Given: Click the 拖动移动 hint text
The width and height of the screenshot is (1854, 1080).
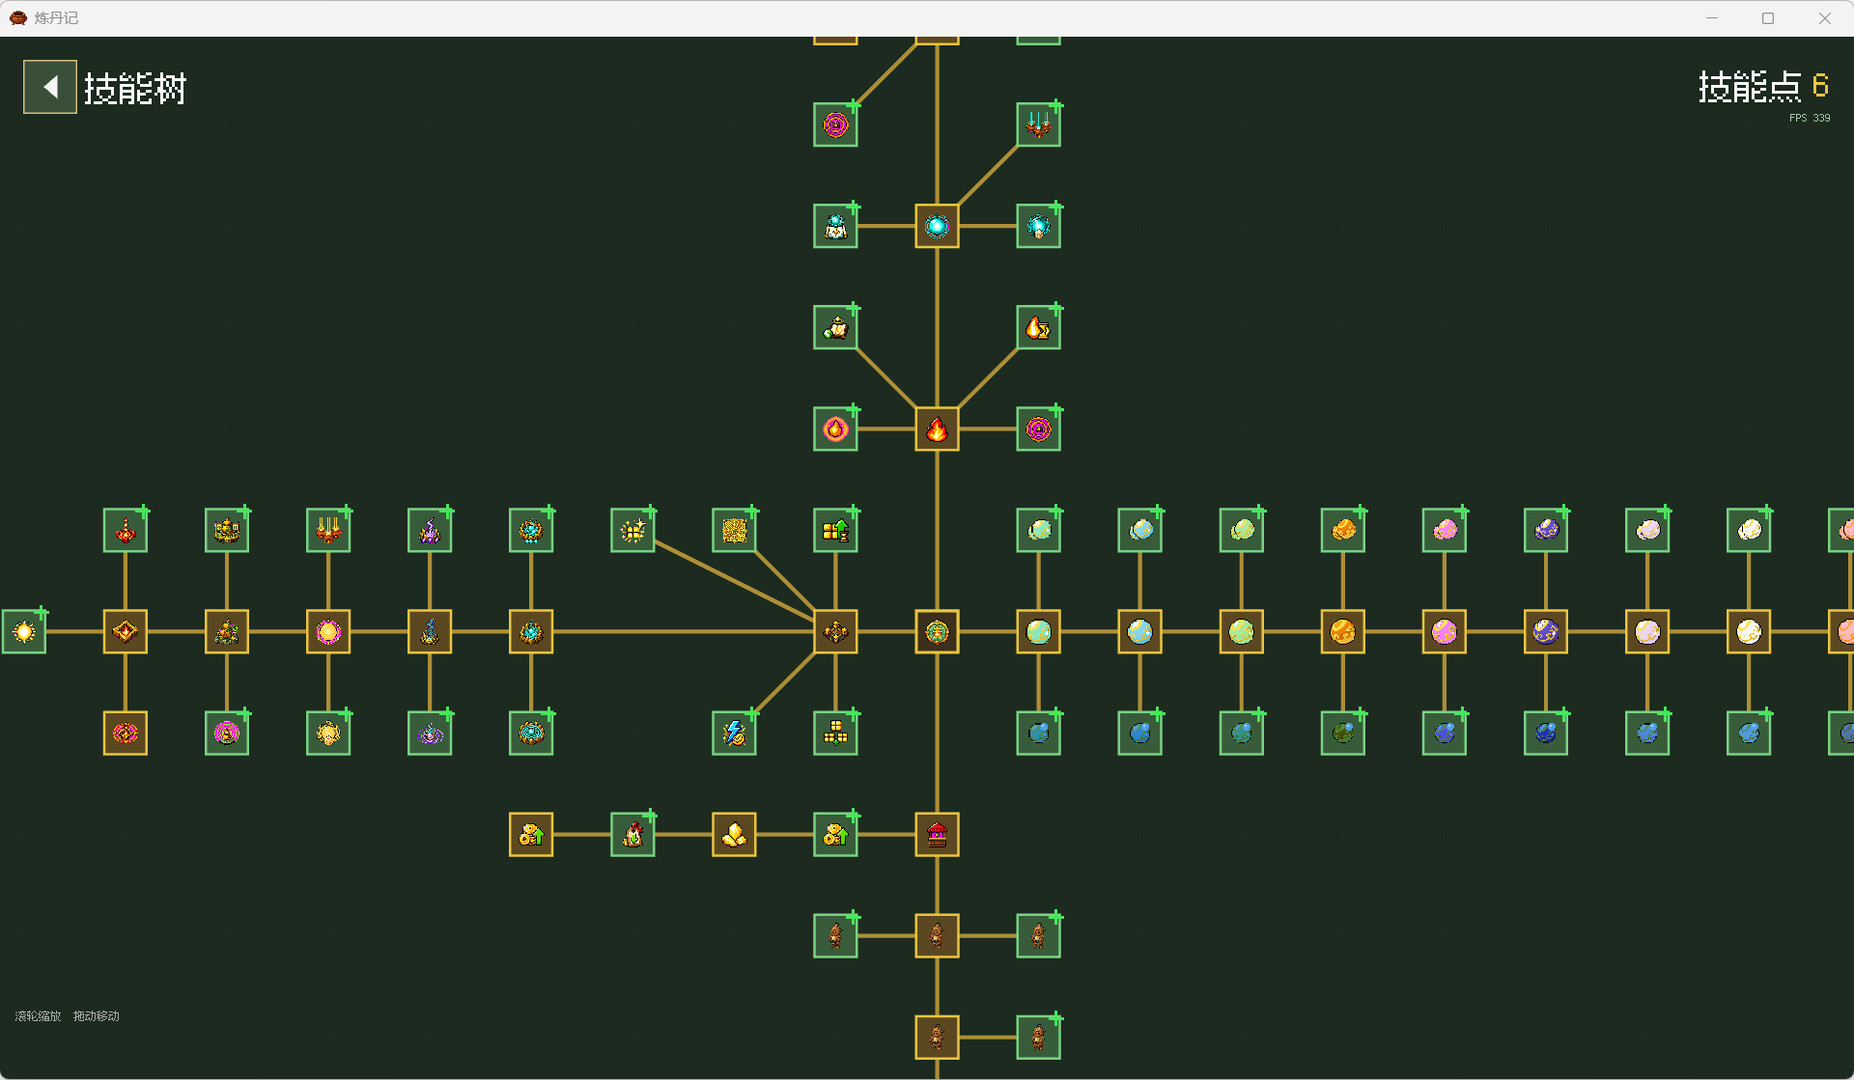Looking at the screenshot, I should pos(96,1016).
